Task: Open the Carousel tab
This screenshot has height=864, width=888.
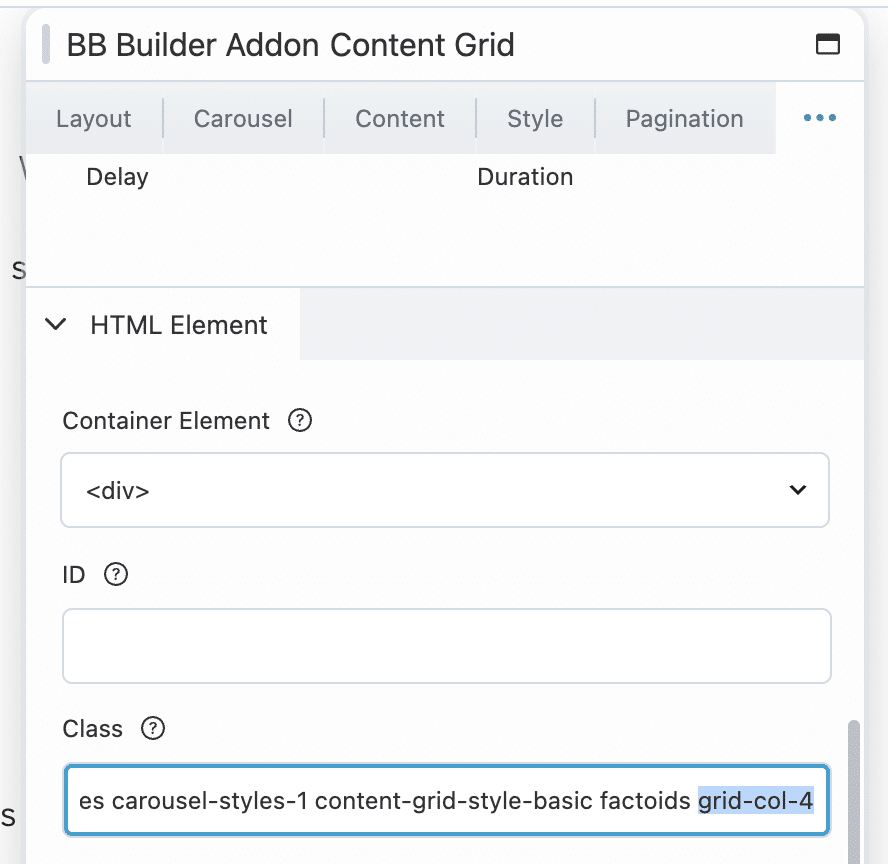Action: pos(243,119)
